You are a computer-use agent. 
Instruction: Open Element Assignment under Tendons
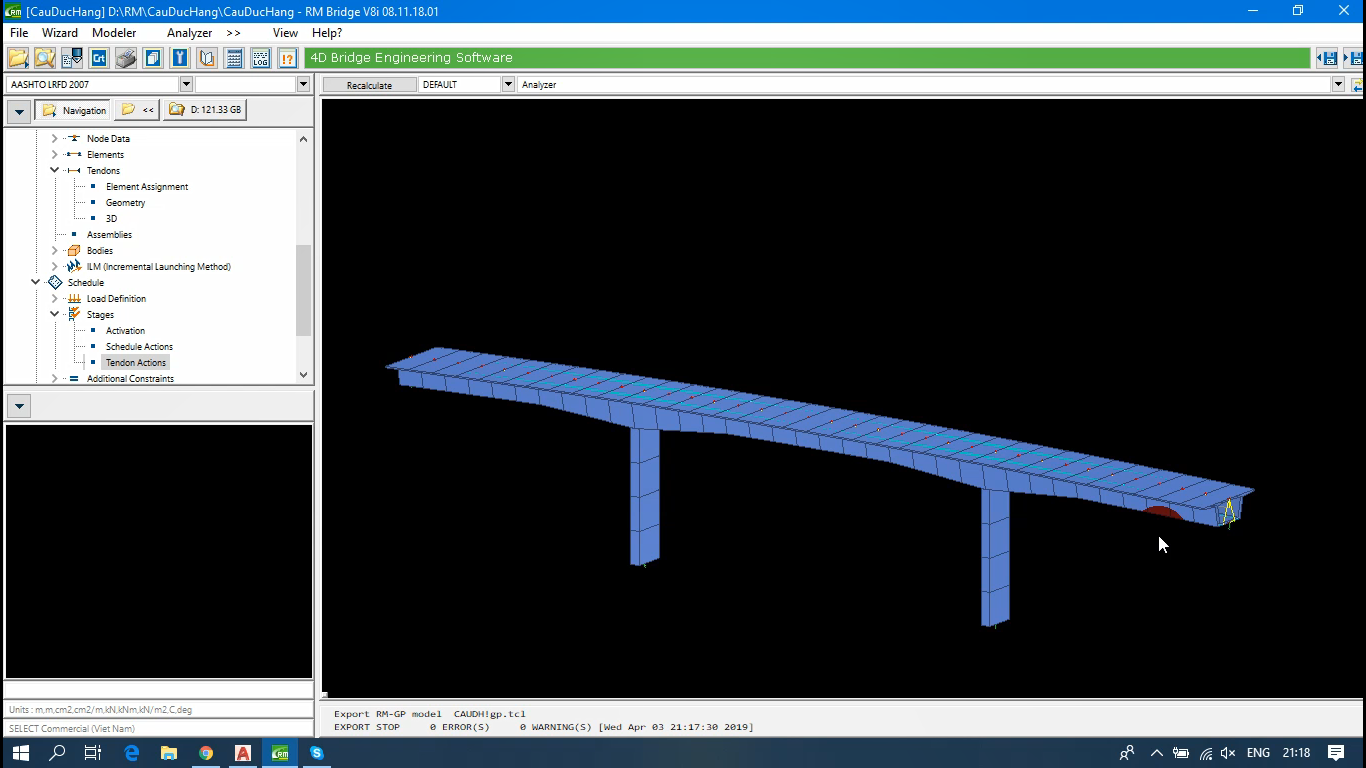(147, 187)
